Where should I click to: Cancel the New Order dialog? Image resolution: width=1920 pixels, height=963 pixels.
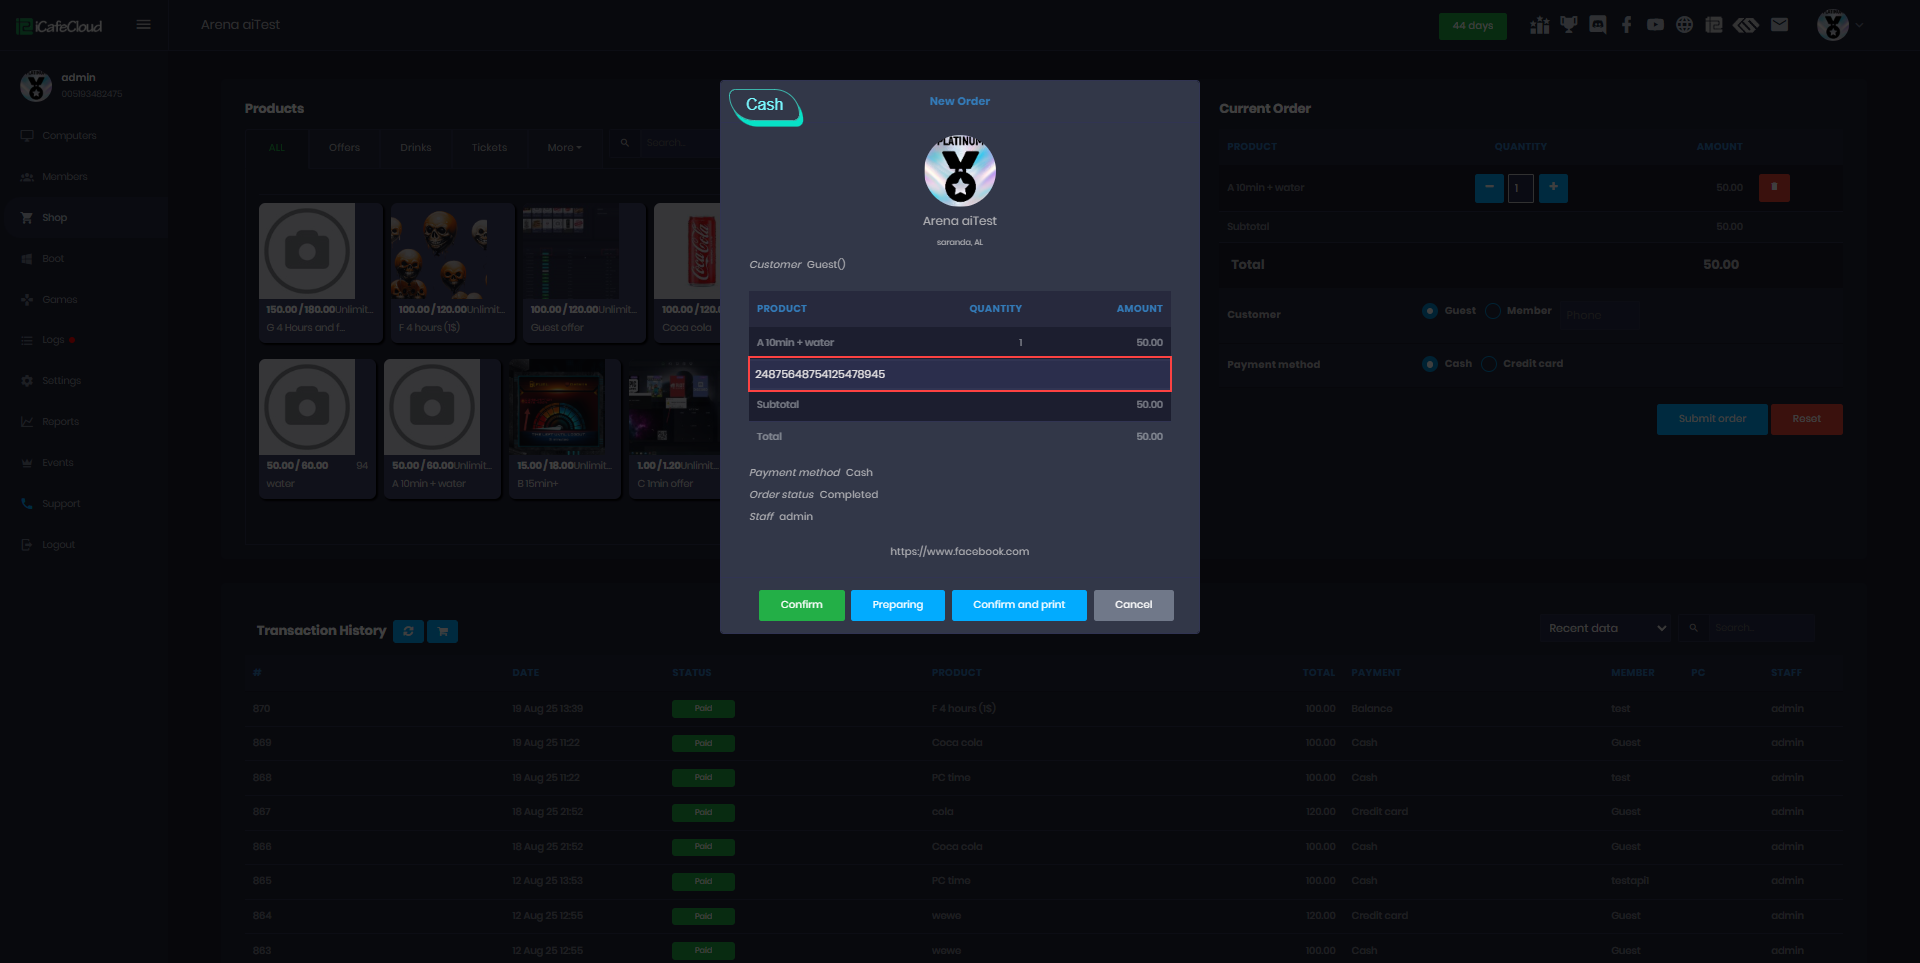[1134, 605]
